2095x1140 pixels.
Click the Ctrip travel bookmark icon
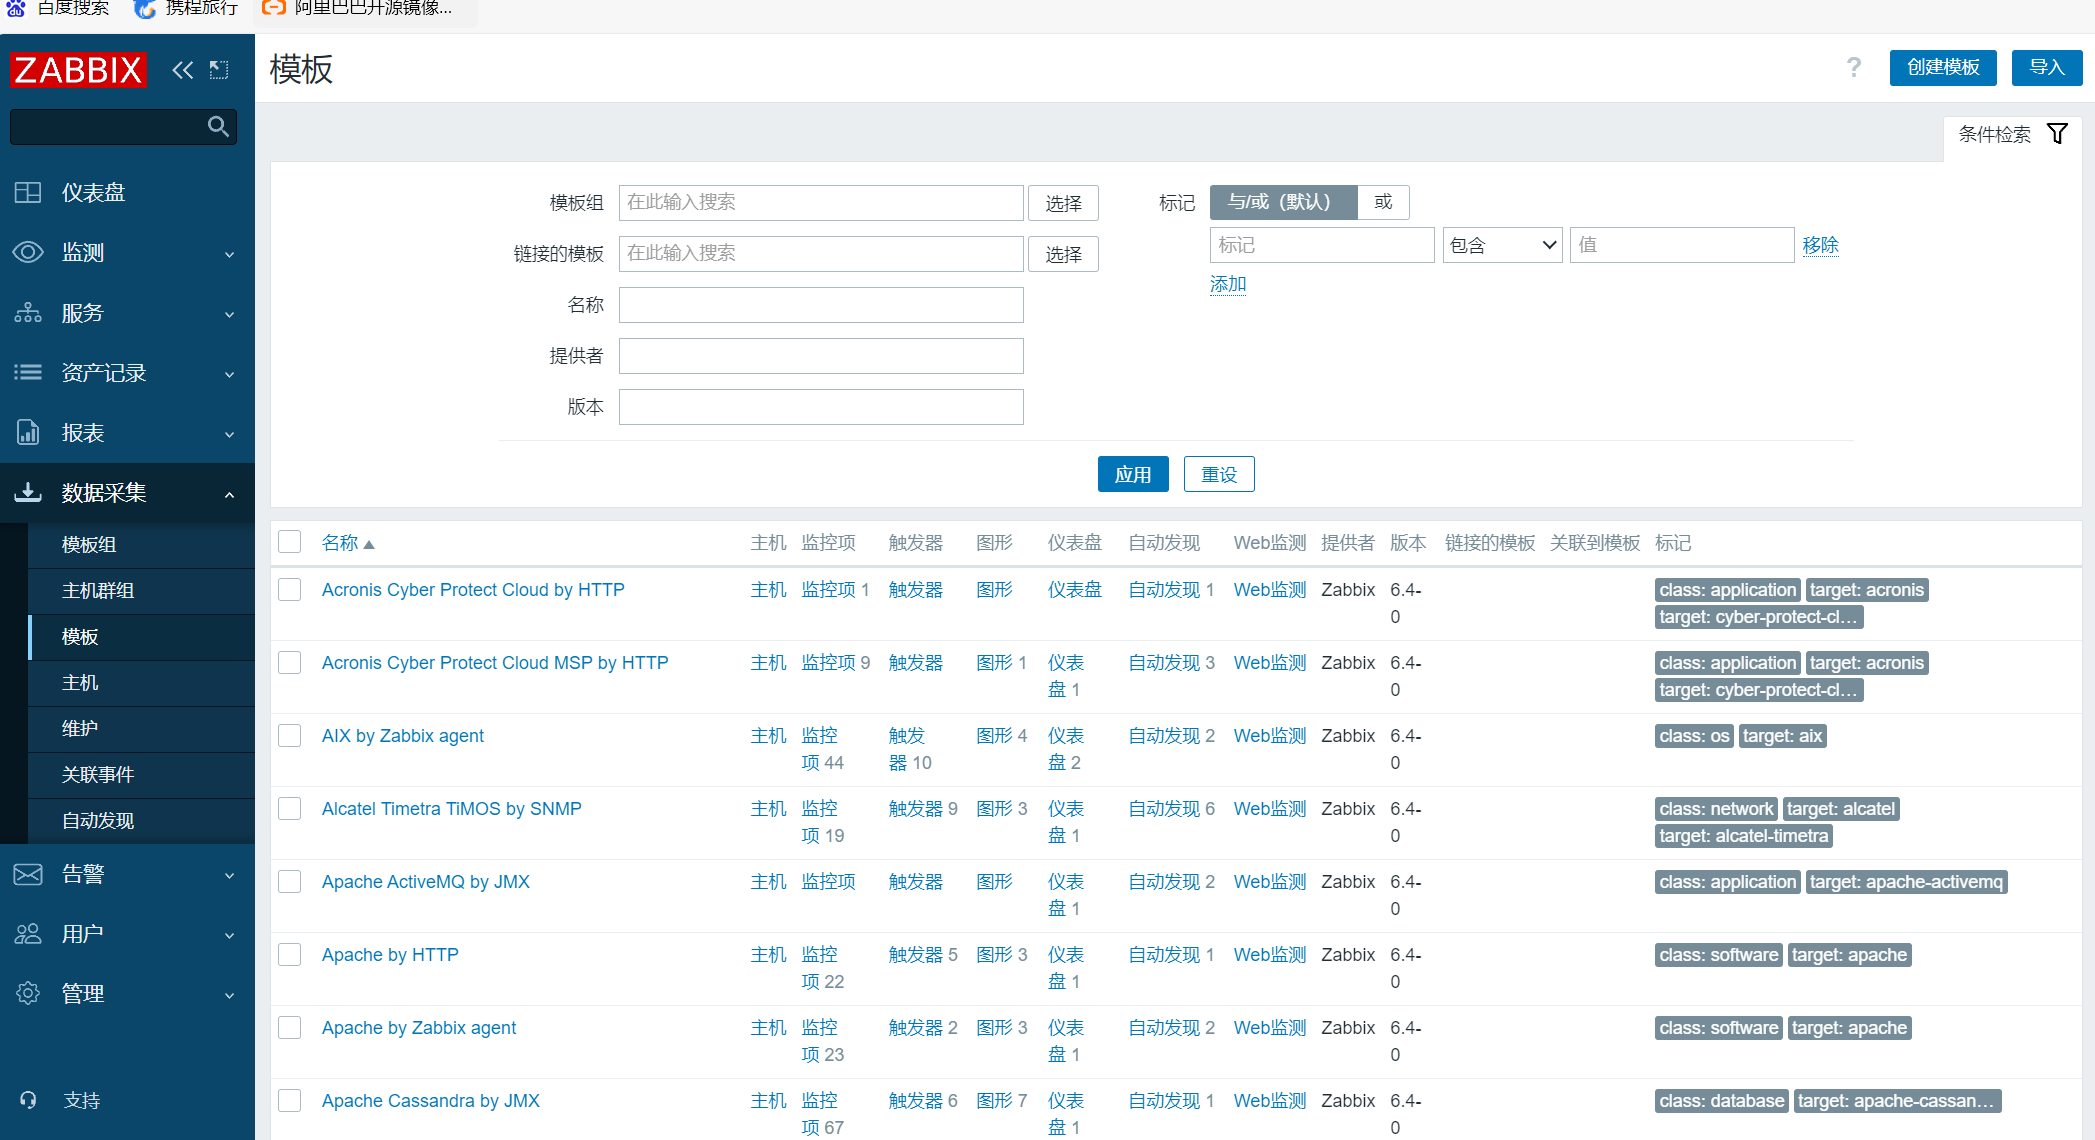(145, 8)
